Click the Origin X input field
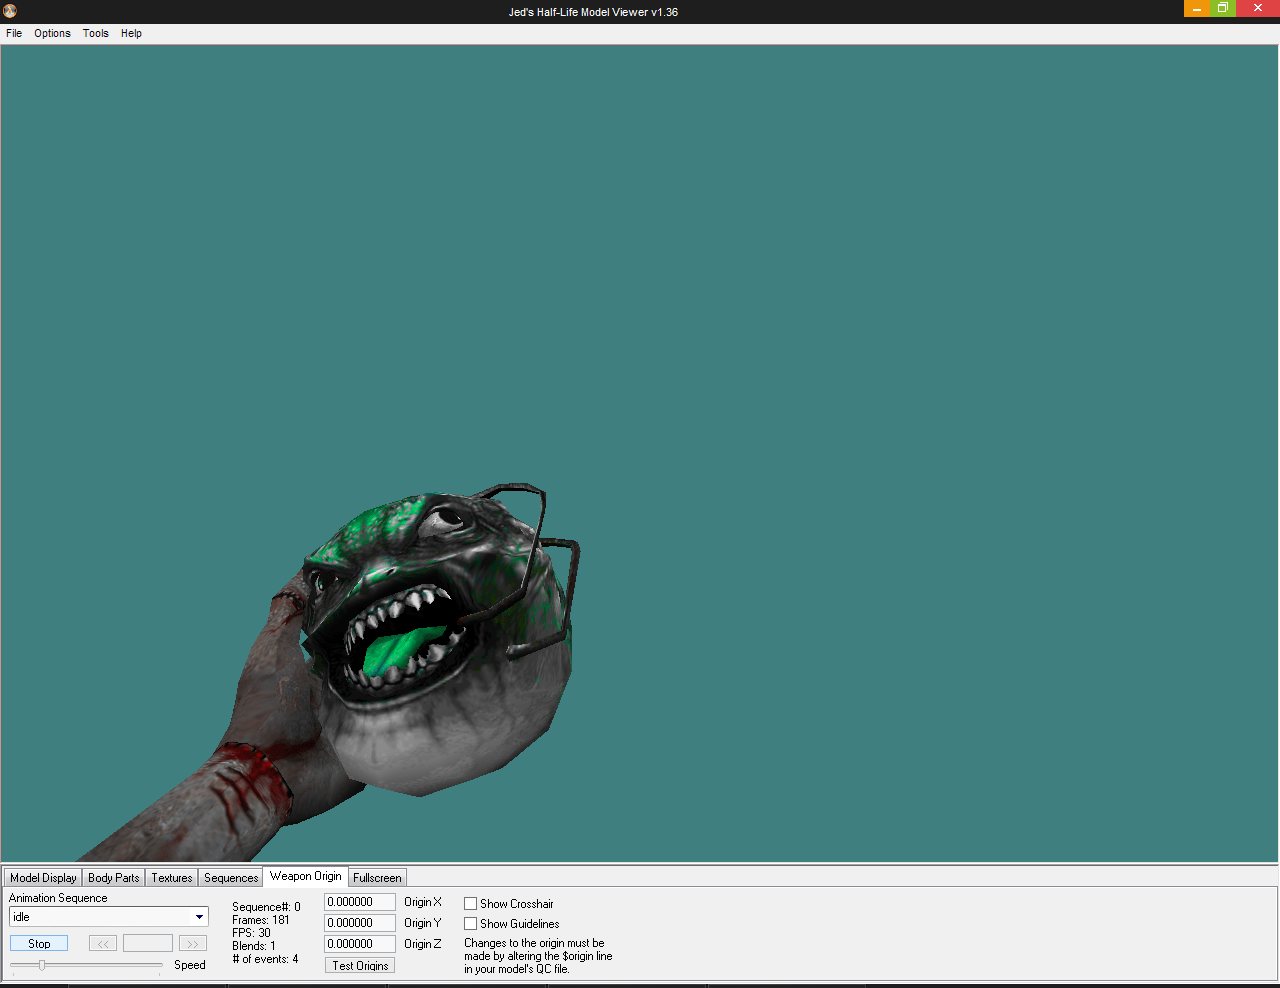The image size is (1280, 988). (360, 902)
